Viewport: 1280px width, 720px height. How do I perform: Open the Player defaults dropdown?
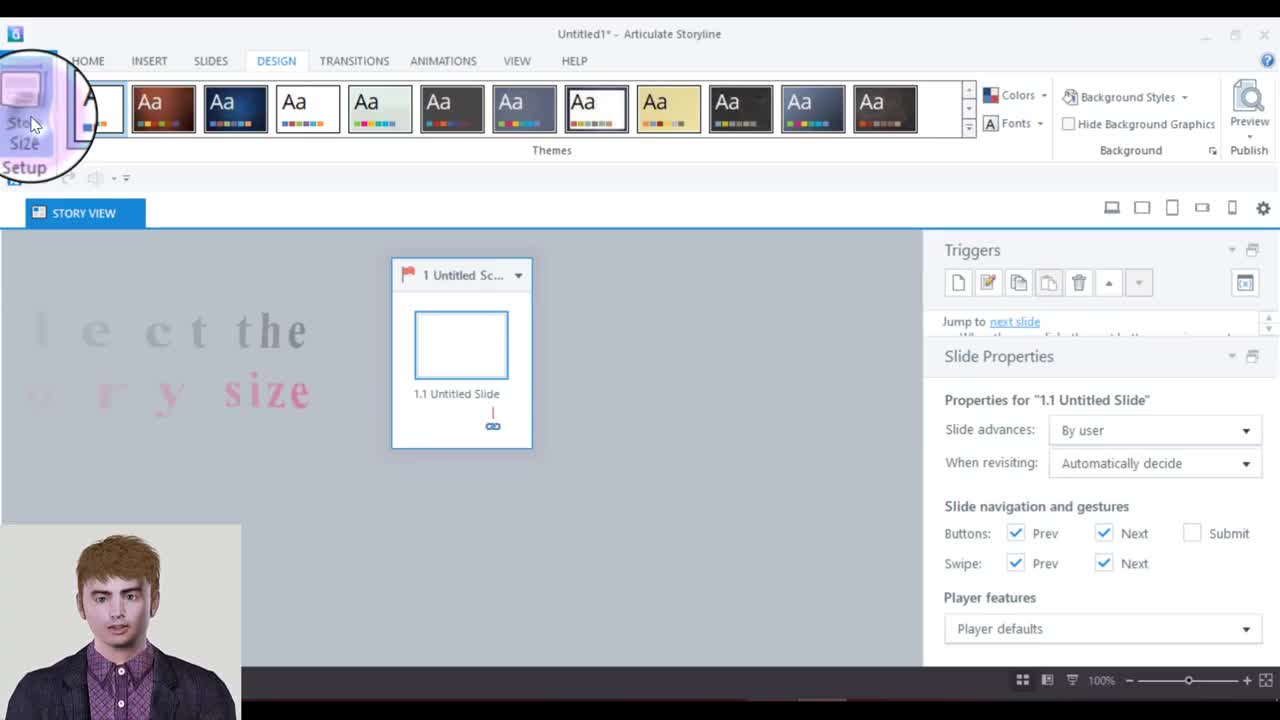click(1103, 629)
